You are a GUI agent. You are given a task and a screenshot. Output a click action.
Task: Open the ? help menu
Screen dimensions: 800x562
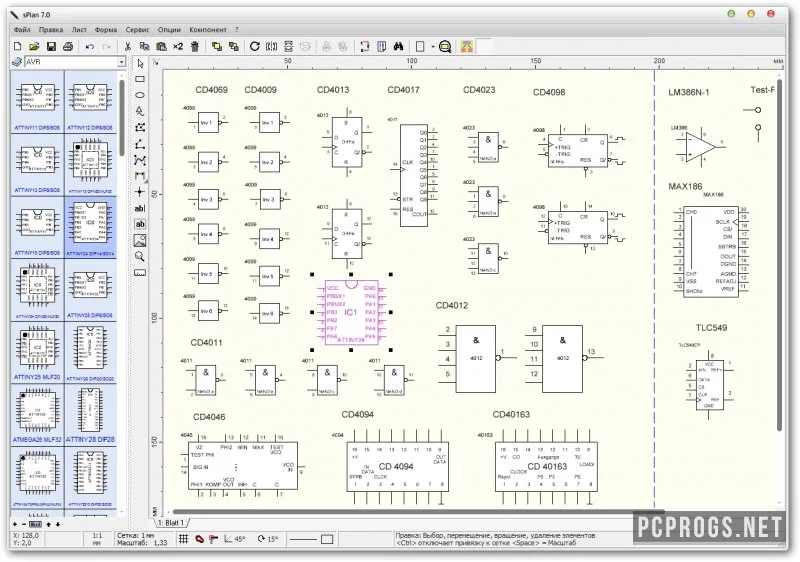pyautogui.click(x=237, y=30)
